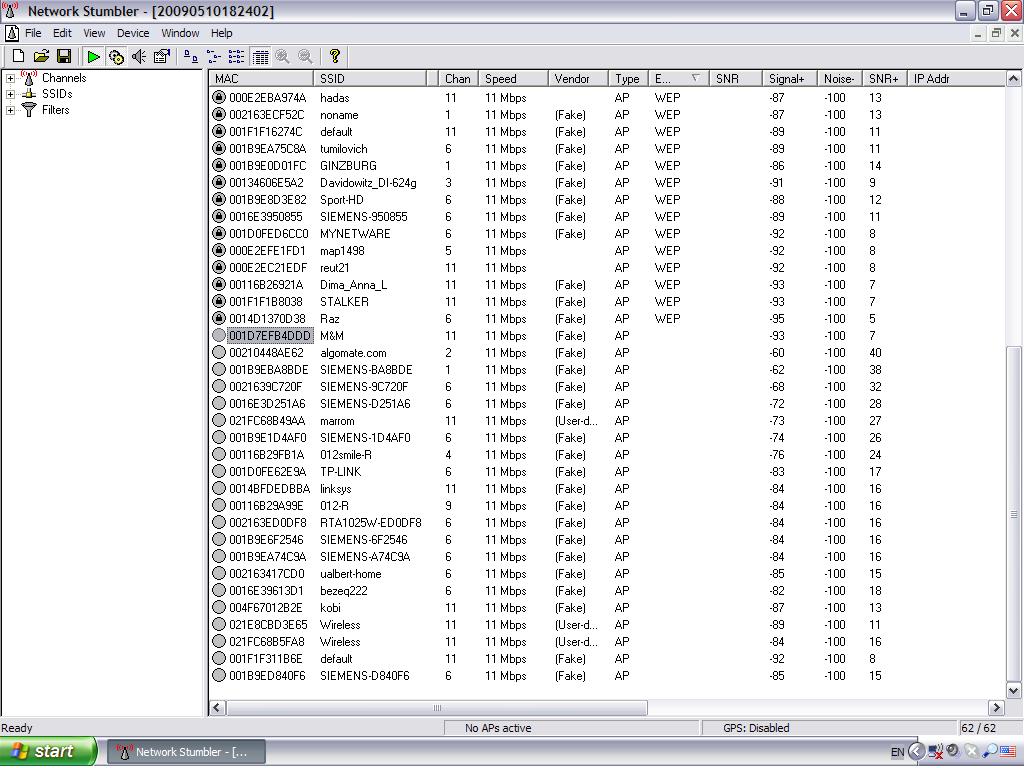Click the zoom in magnifier icon
Screen dimensions: 1024x768
point(282,57)
